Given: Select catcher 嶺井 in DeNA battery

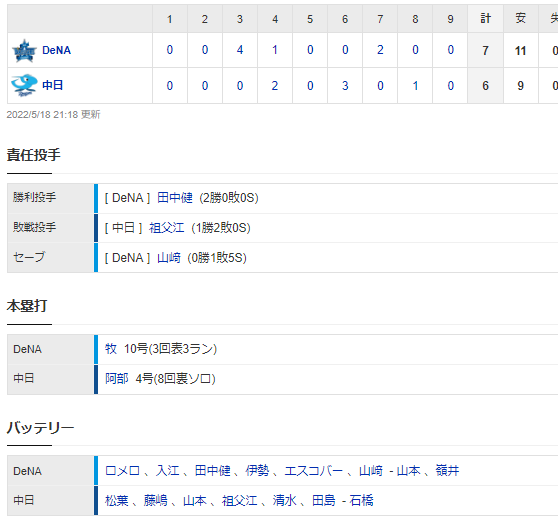Looking at the screenshot, I should [x=447, y=471].
